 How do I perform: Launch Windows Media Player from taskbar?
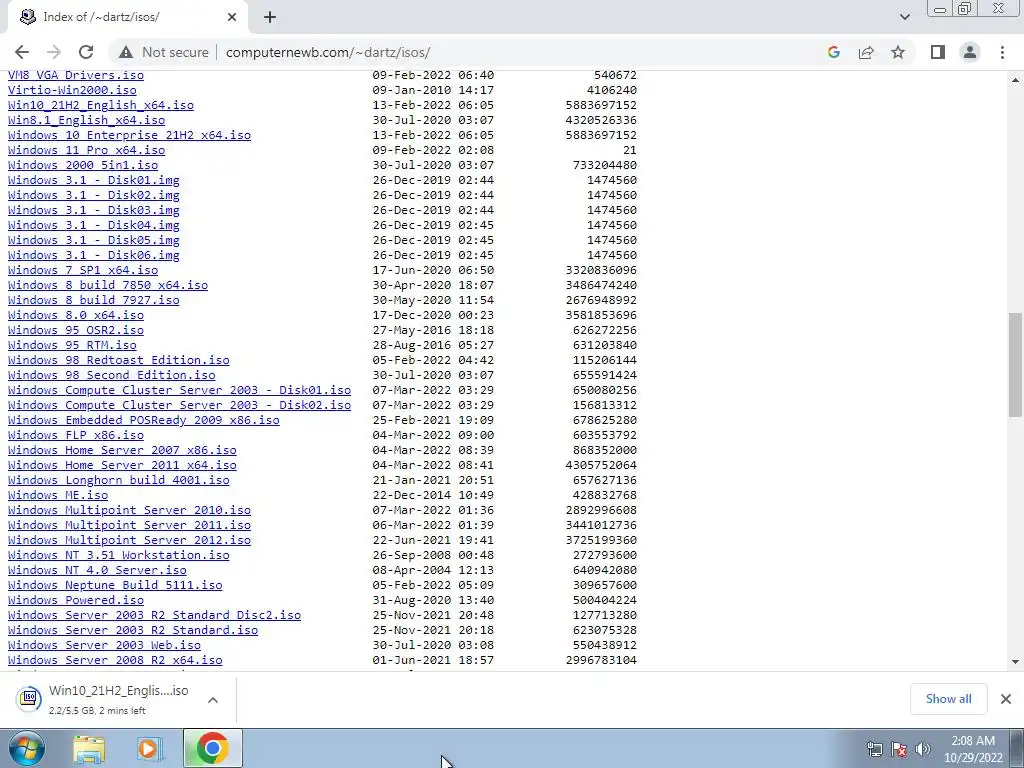tap(149, 748)
